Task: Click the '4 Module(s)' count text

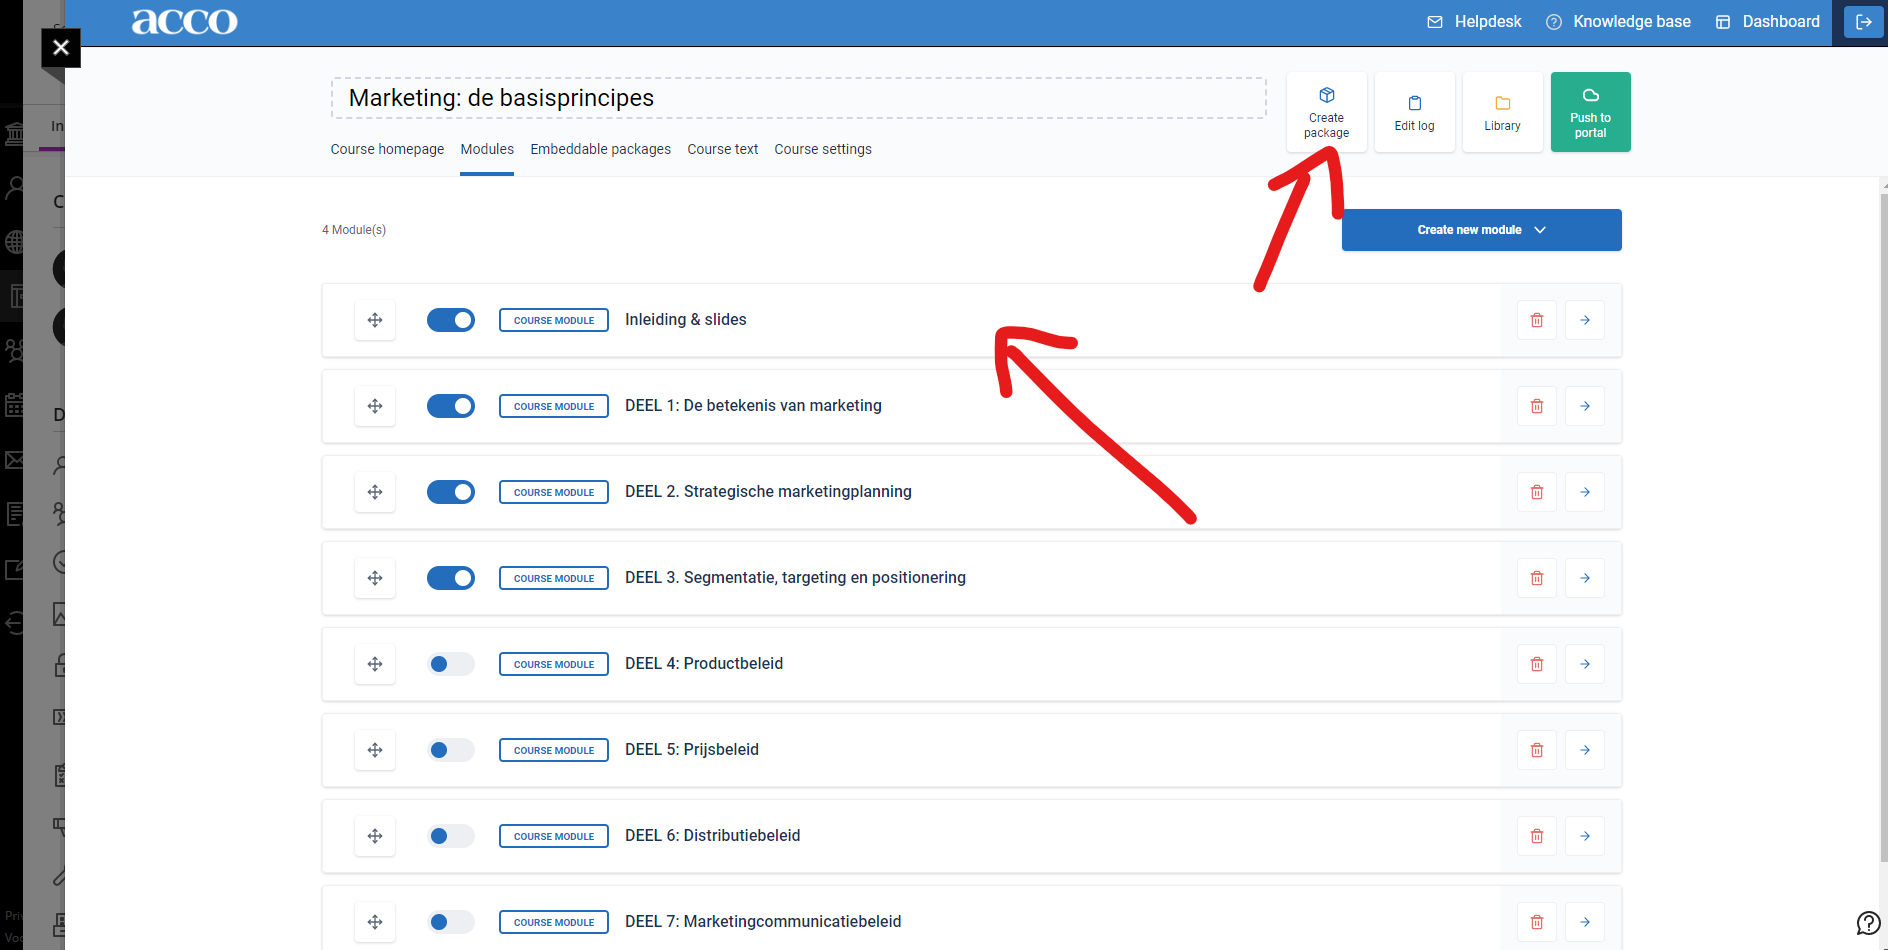Action: coord(354,230)
